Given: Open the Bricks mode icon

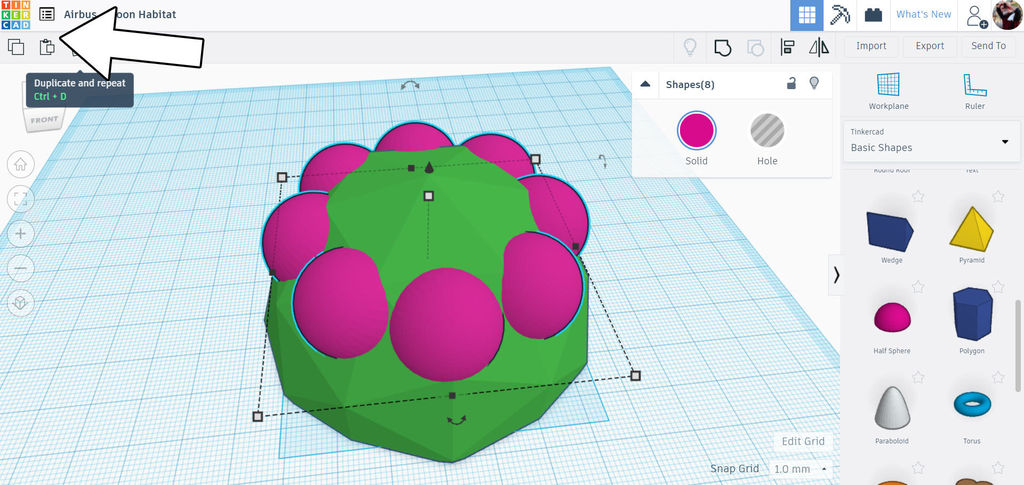Looking at the screenshot, I should click(x=873, y=15).
